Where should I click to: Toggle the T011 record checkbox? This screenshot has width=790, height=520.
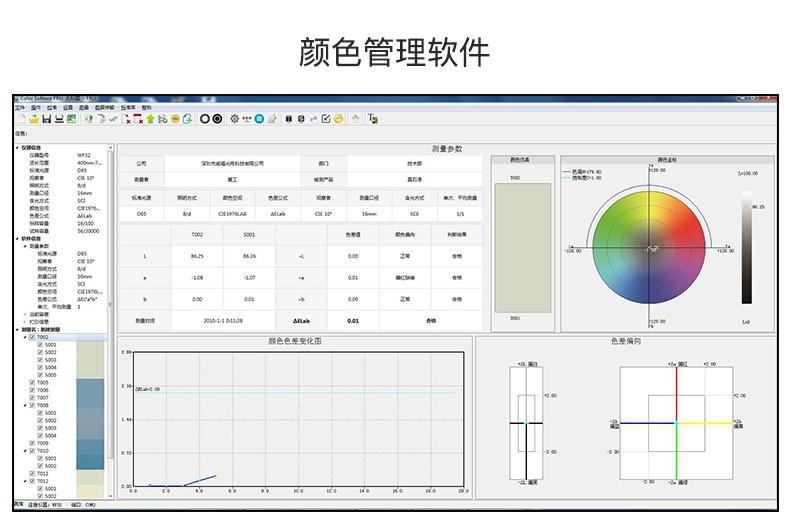click(x=32, y=473)
